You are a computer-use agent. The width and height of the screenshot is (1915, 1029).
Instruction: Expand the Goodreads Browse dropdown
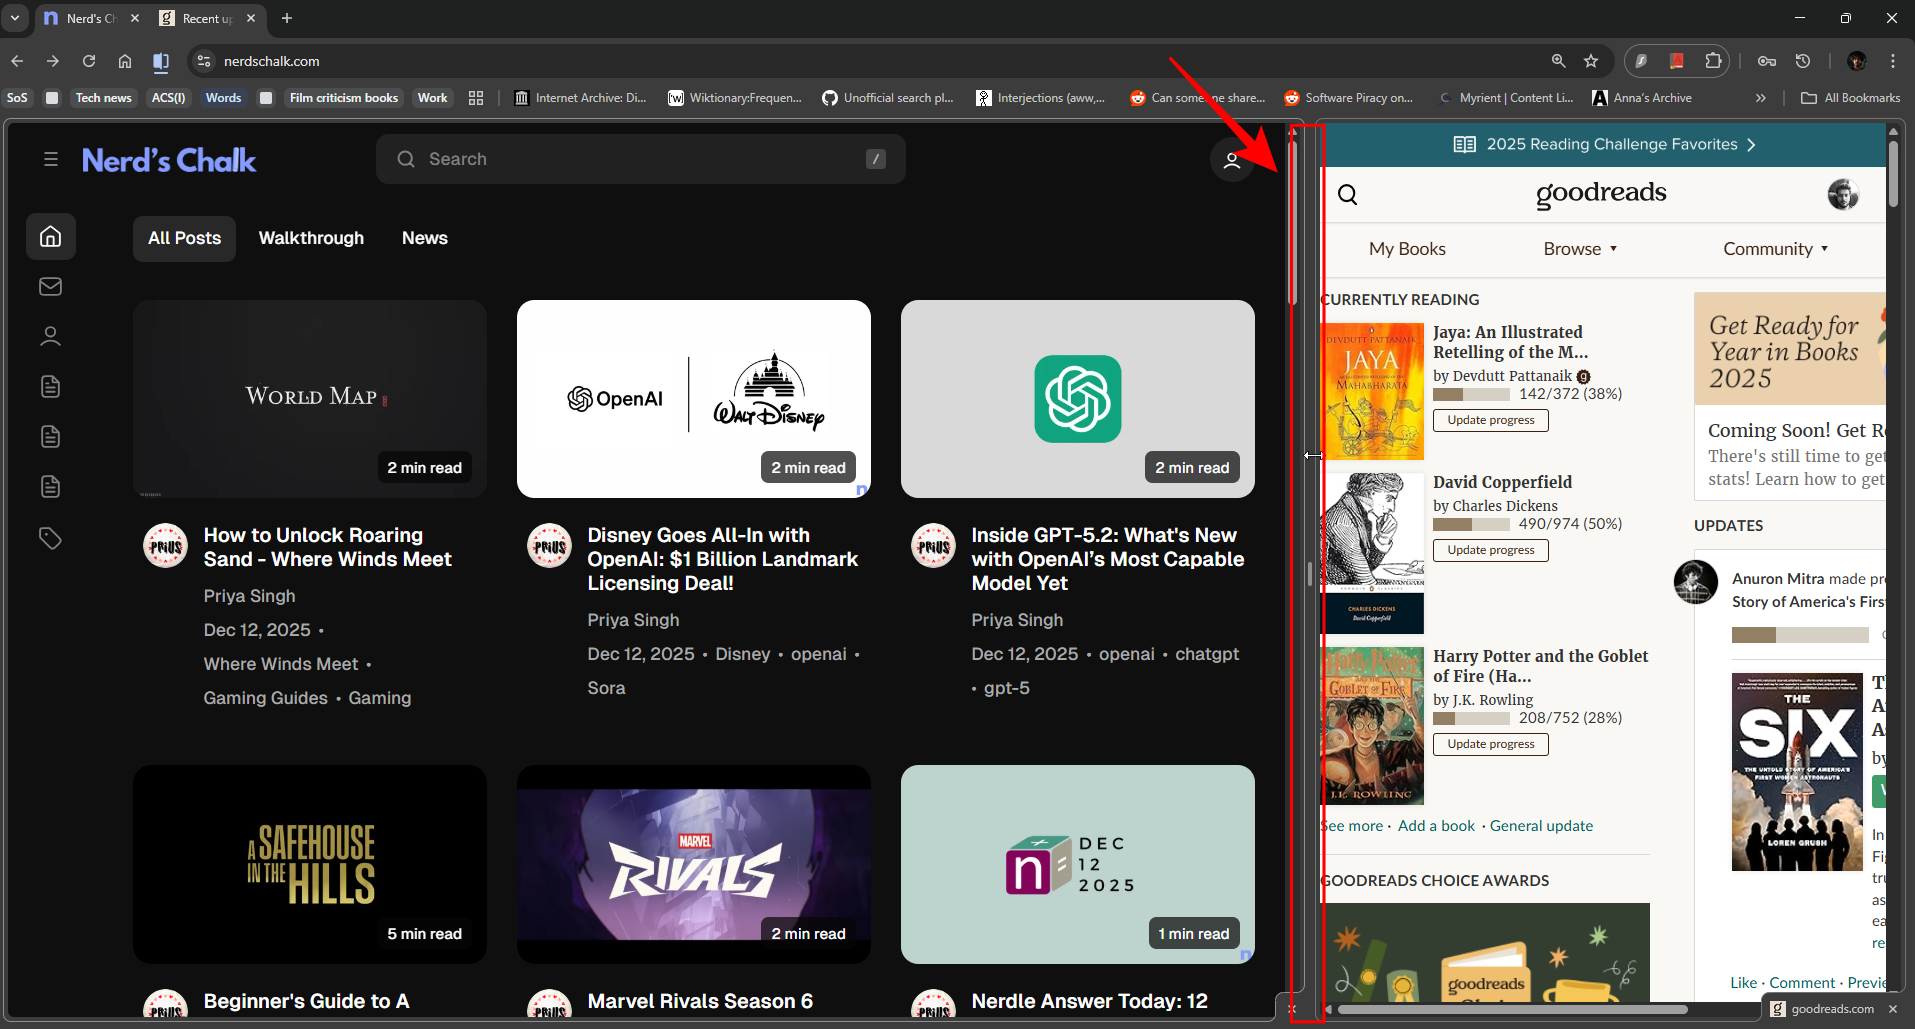tap(1580, 249)
